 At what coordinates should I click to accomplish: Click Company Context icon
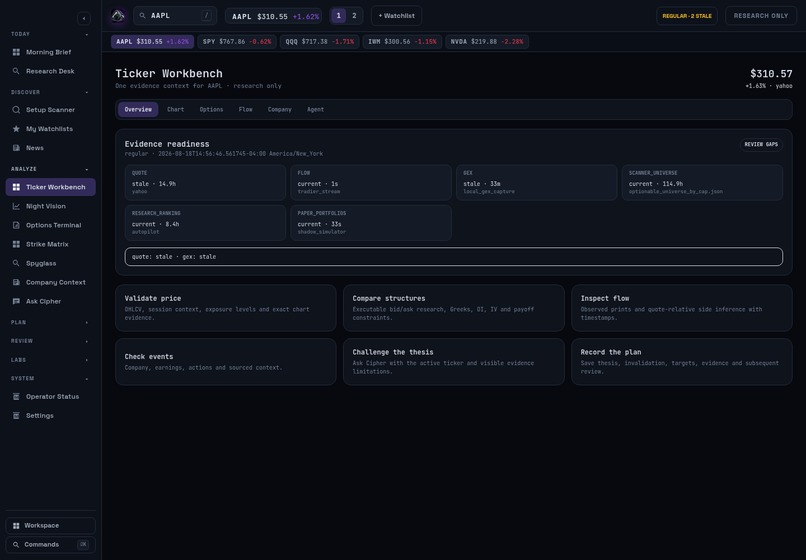click(16, 282)
